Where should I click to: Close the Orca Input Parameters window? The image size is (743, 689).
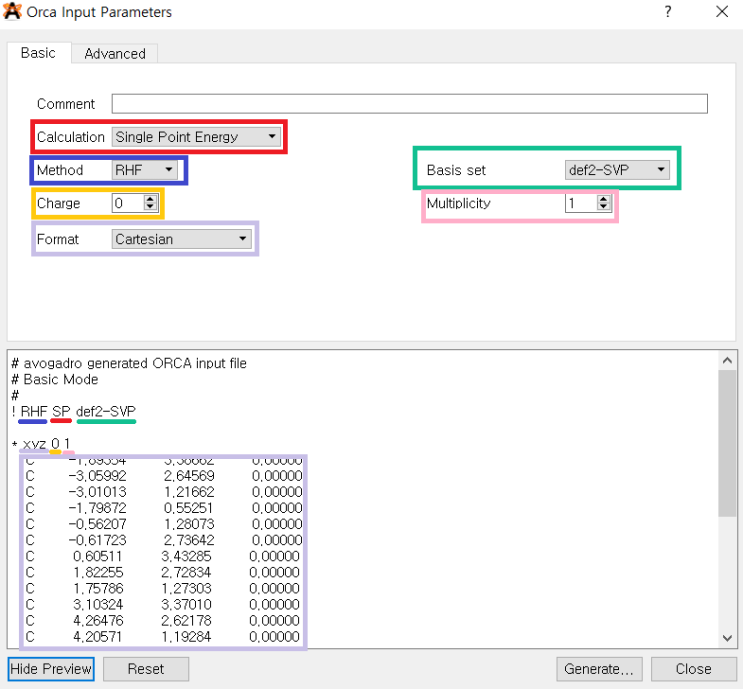click(722, 11)
